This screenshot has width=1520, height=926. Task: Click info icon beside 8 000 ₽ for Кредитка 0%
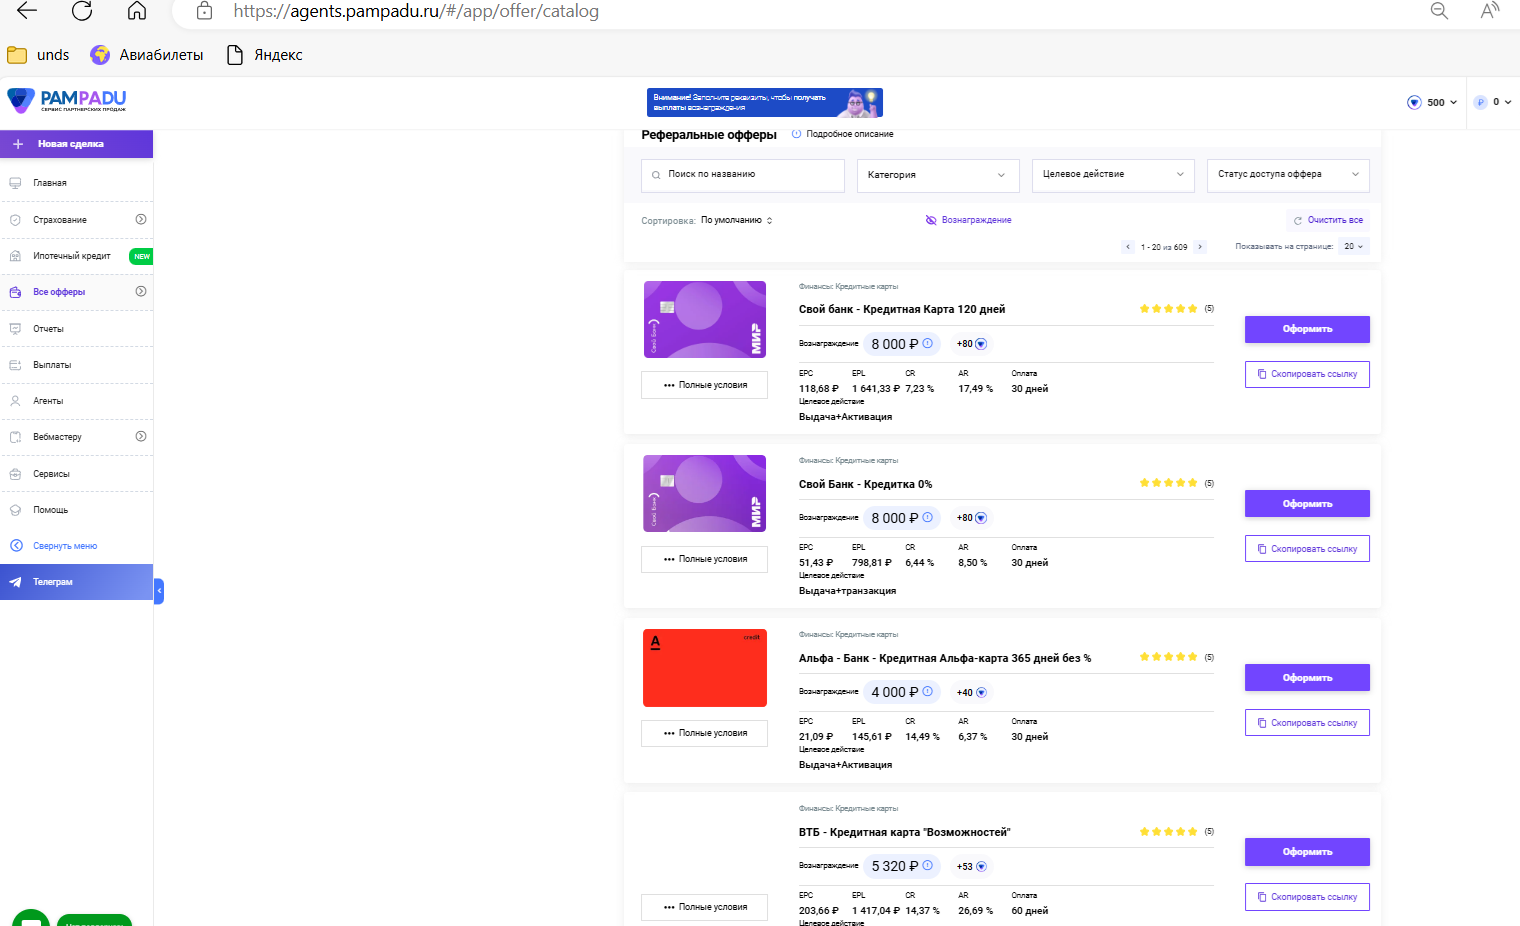point(928,517)
